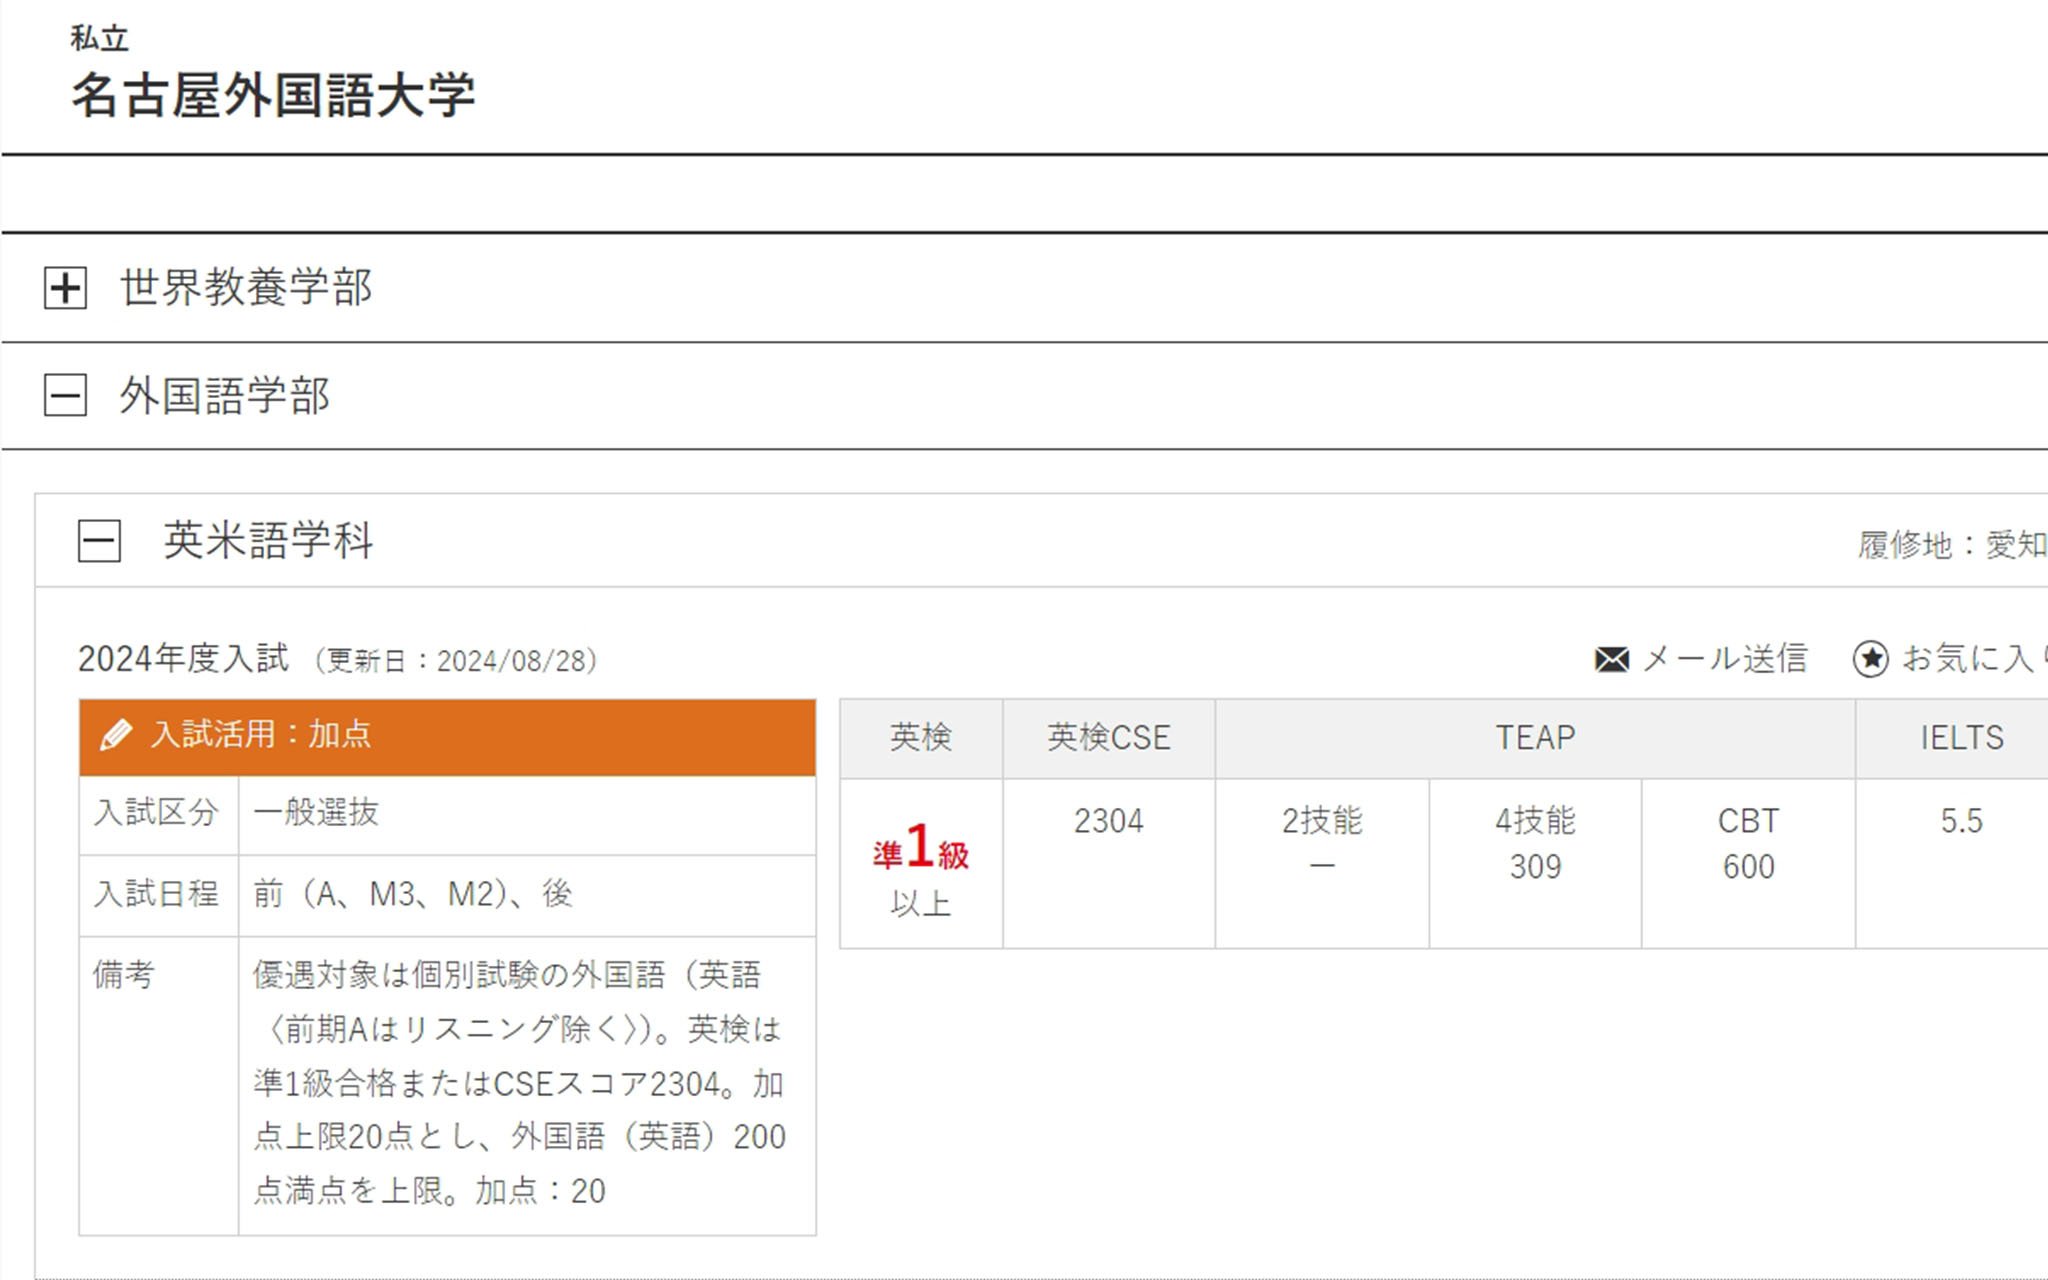Collapse the 外国語学部 section minus icon
Image resolution: width=2048 pixels, height=1280 pixels.
pyautogui.click(x=65, y=396)
